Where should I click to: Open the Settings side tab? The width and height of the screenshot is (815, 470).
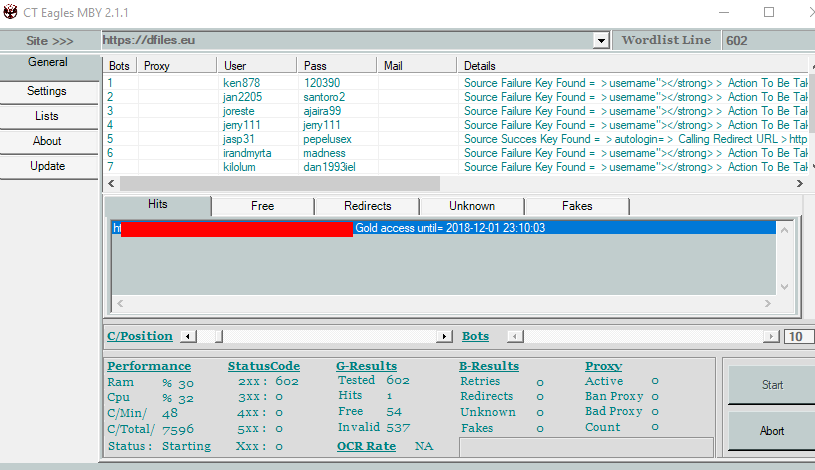point(48,92)
